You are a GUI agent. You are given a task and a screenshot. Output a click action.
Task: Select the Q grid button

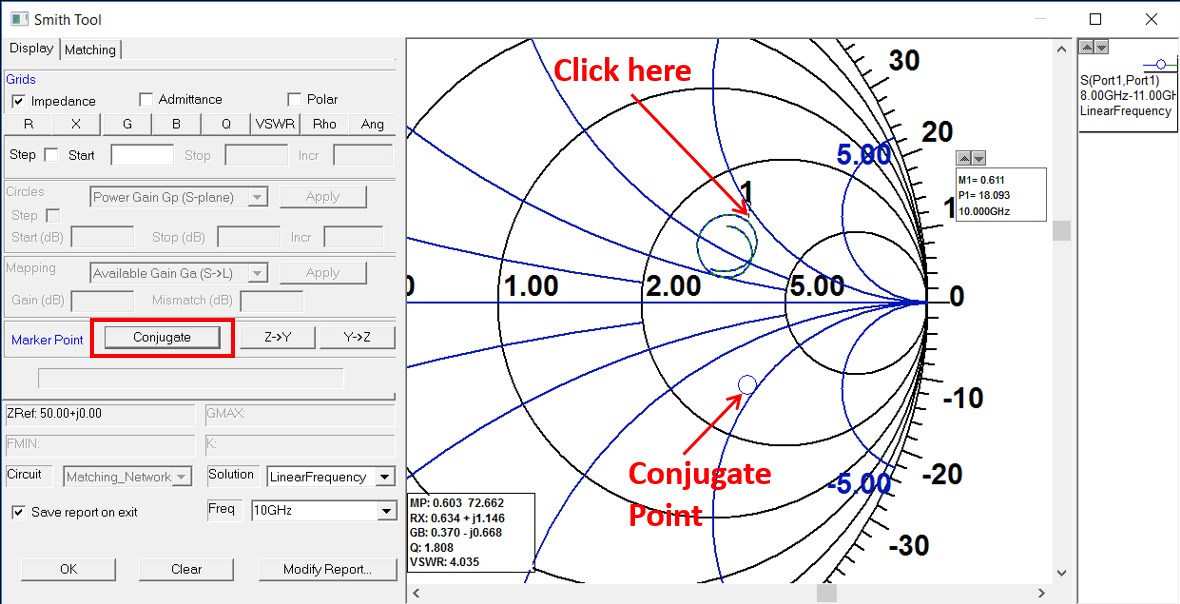point(226,124)
